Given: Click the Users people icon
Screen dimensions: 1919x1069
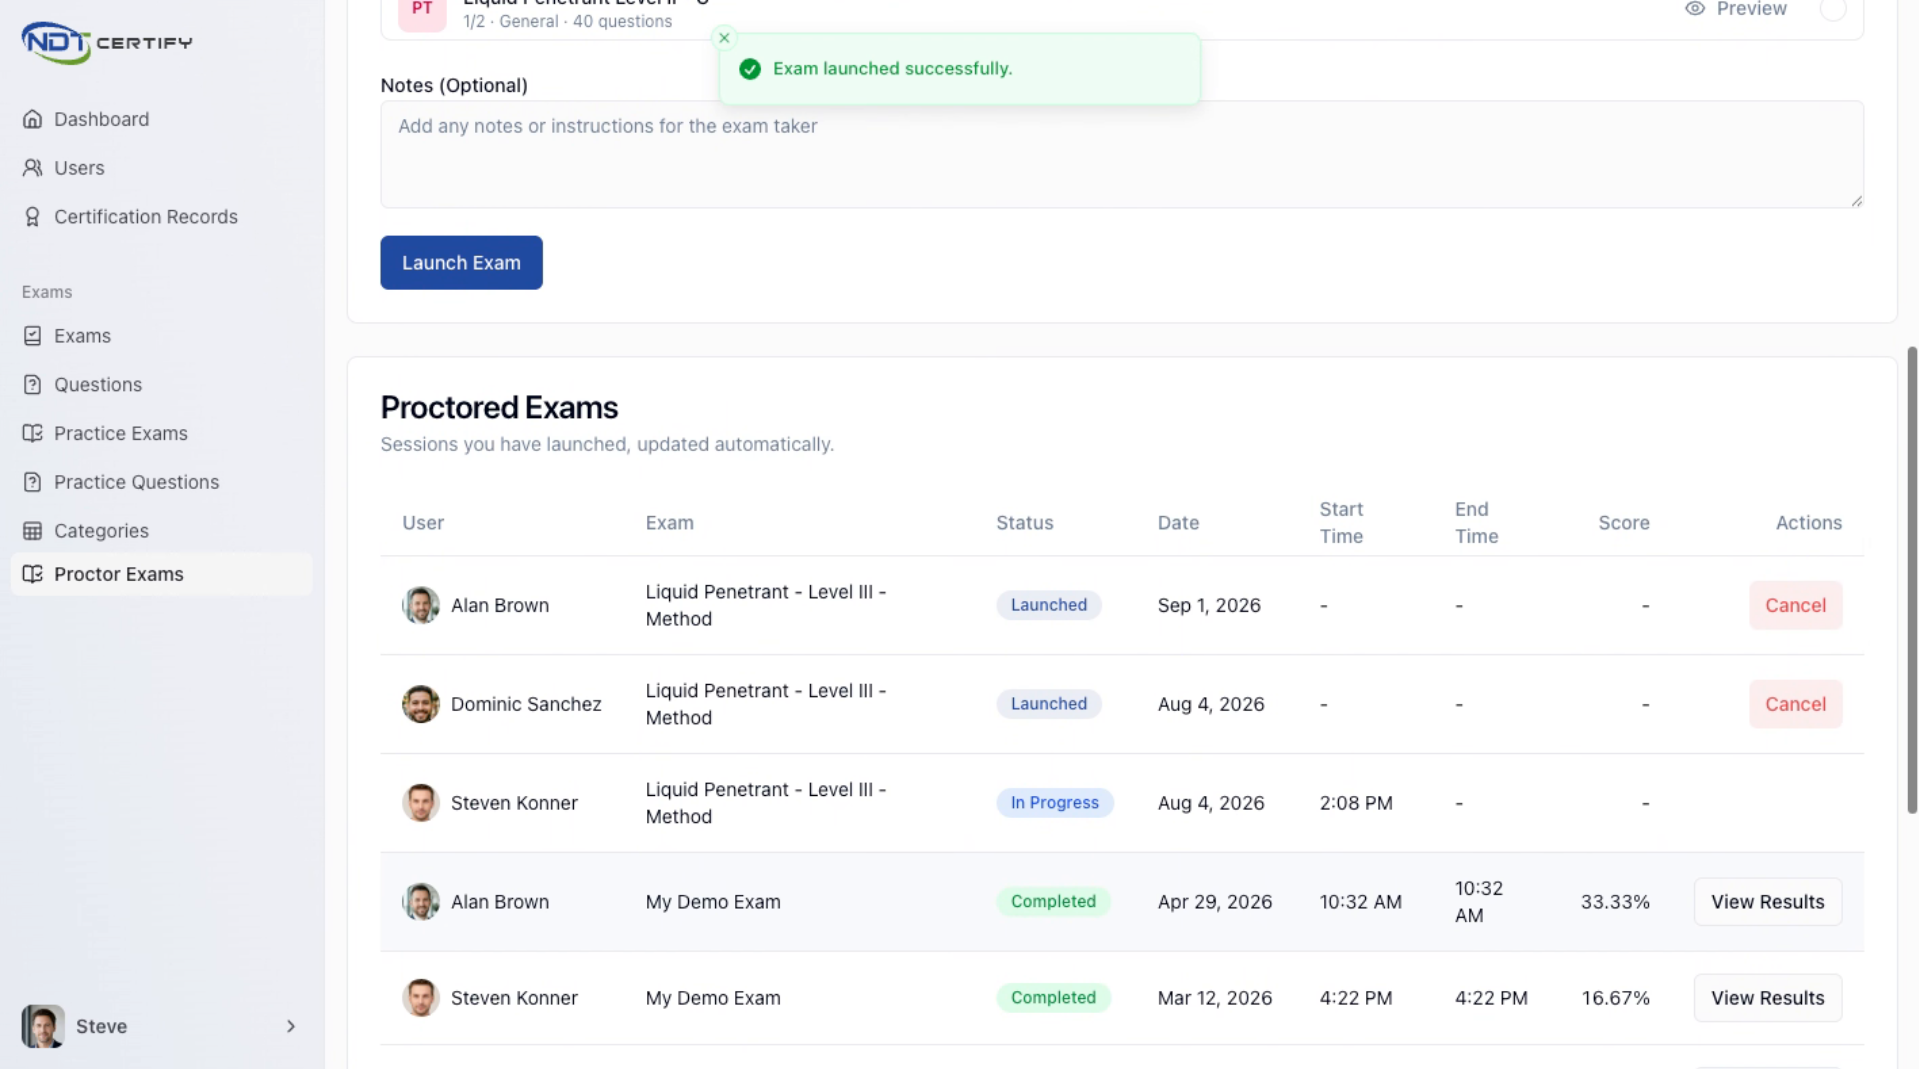Looking at the screenshot, I should click(x=33, y=168).
